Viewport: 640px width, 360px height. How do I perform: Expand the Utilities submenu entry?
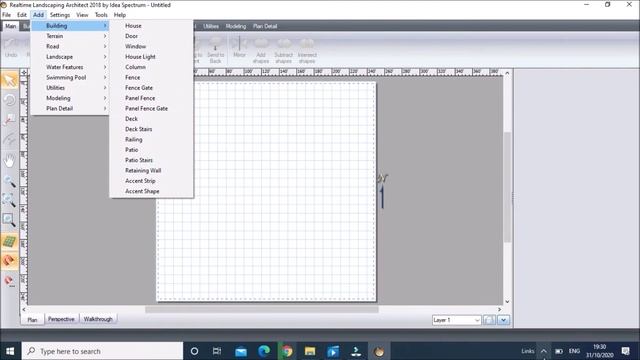pos(70,88)
